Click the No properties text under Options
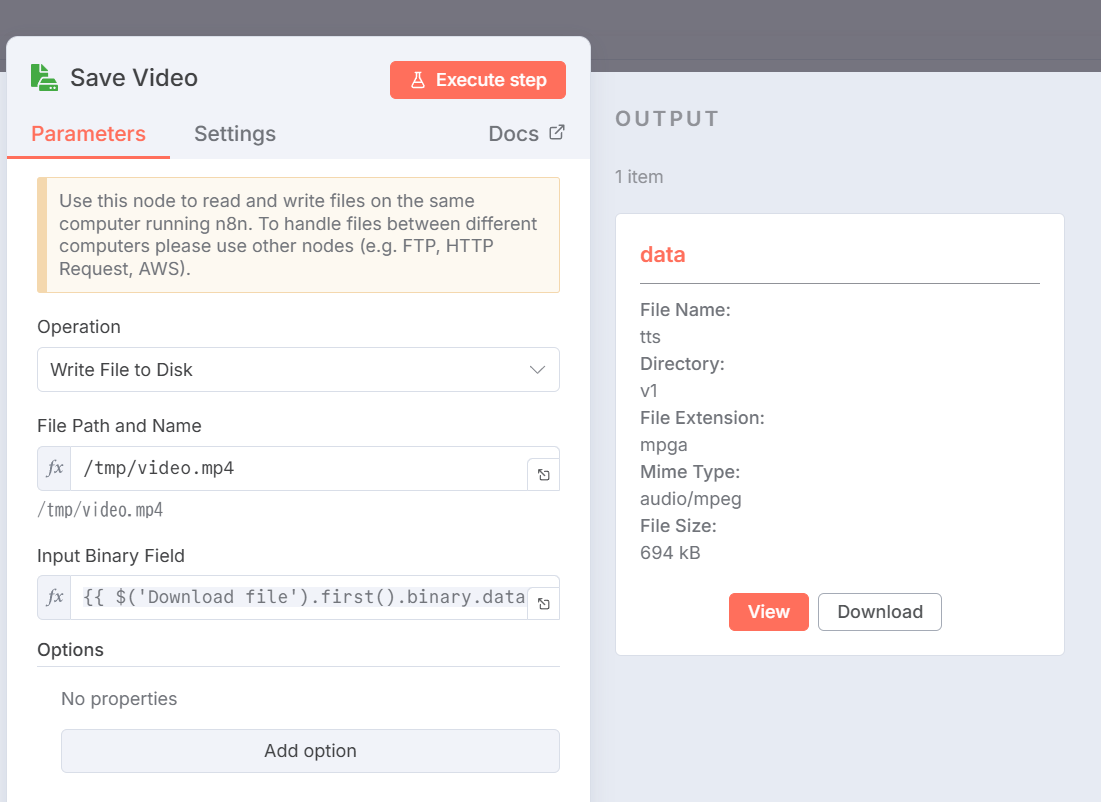 [119, 699]
